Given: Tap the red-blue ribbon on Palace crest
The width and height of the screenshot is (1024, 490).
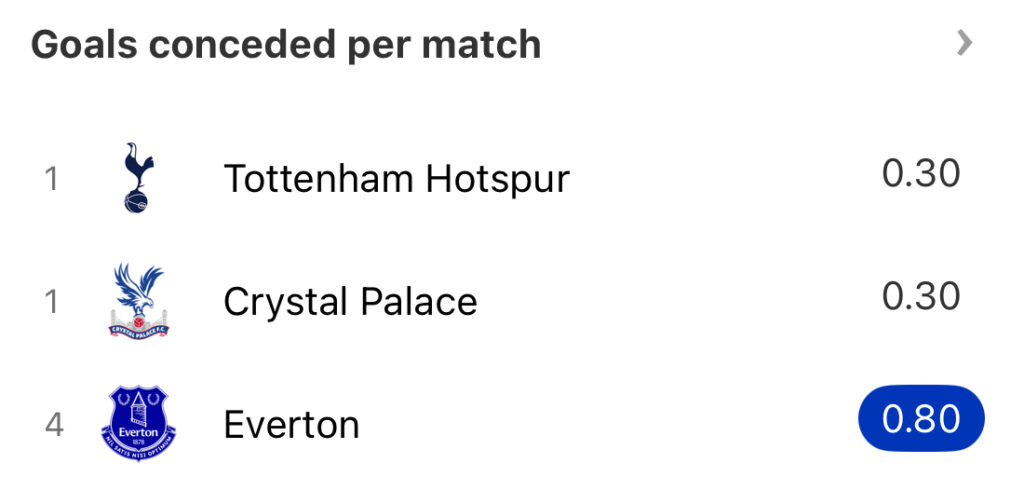Looking at the screenshot, I should click(x=138, y=331).
